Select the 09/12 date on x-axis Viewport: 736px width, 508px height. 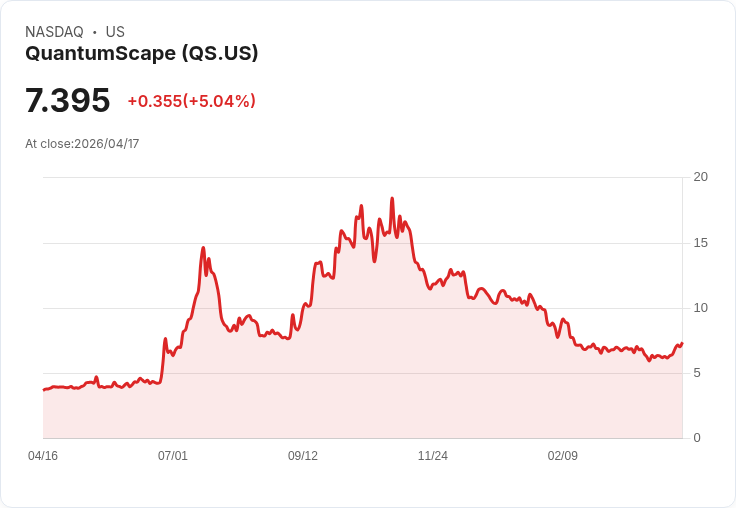(303, 456)
